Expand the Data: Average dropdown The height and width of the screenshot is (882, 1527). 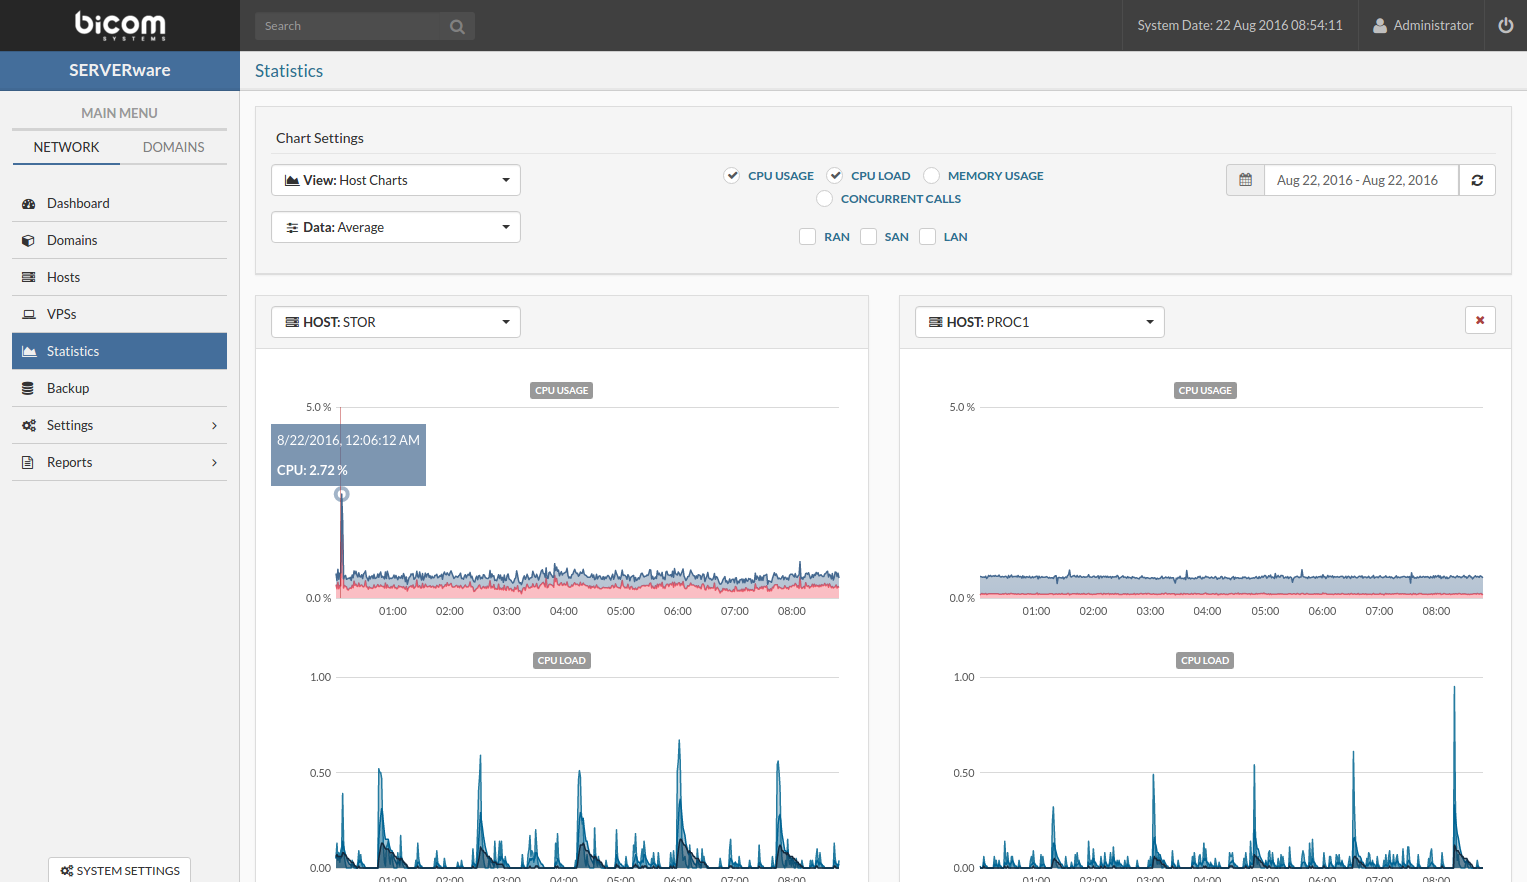click(x=395, y=227)
